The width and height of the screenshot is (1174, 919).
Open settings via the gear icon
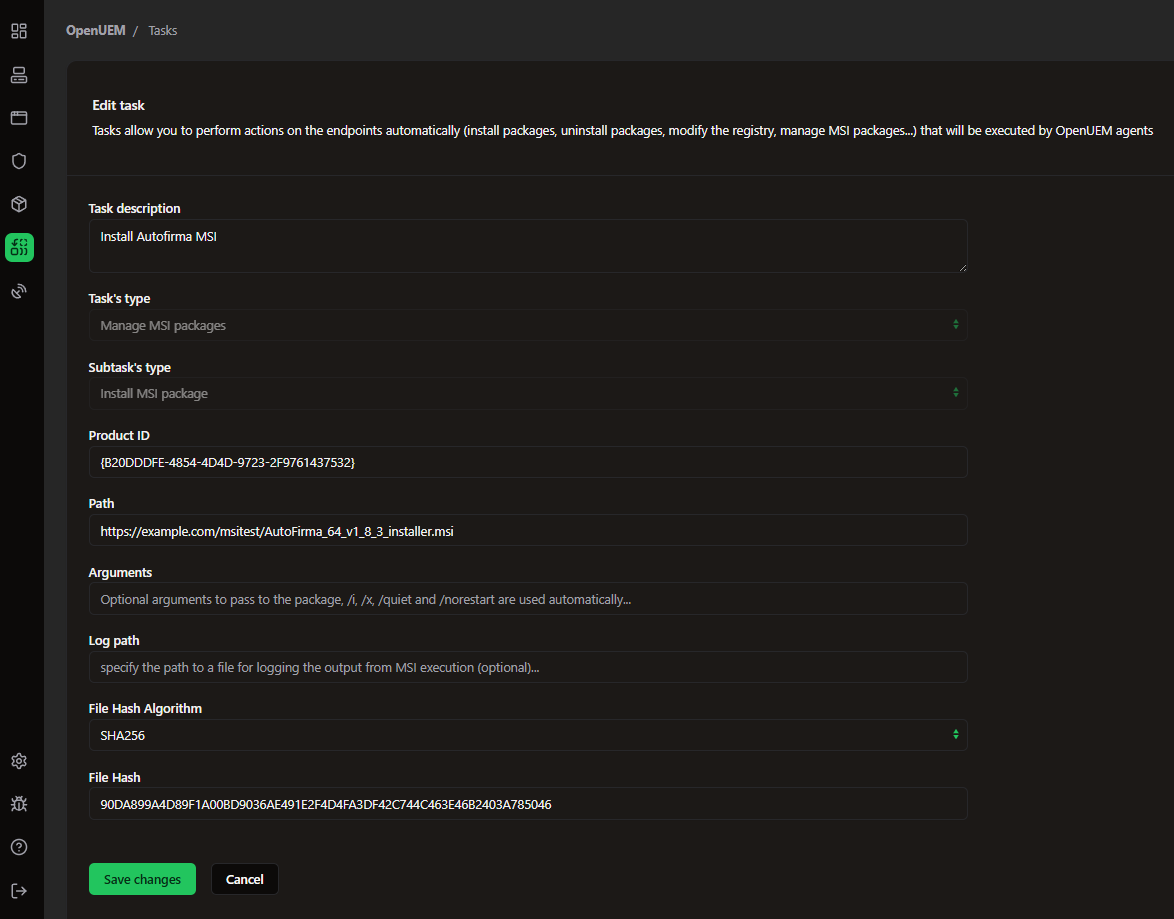click(x=19, y=761)
